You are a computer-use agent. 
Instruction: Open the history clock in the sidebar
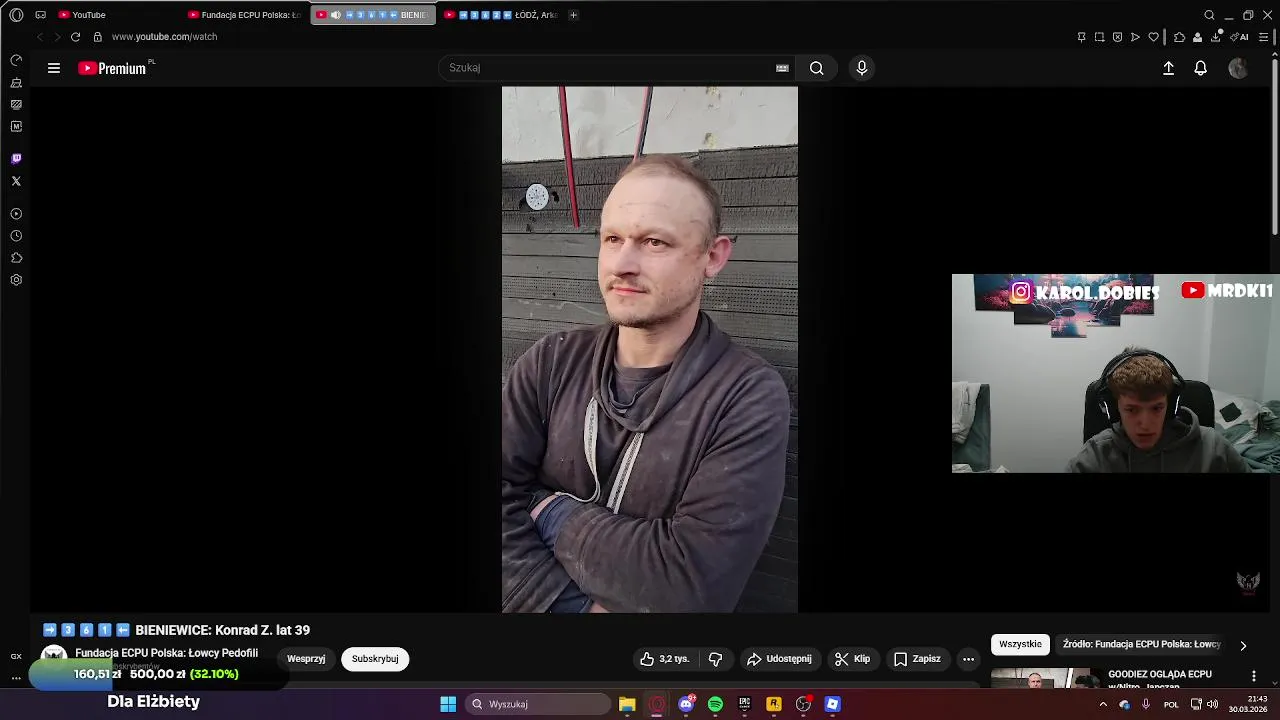(16, 236)
